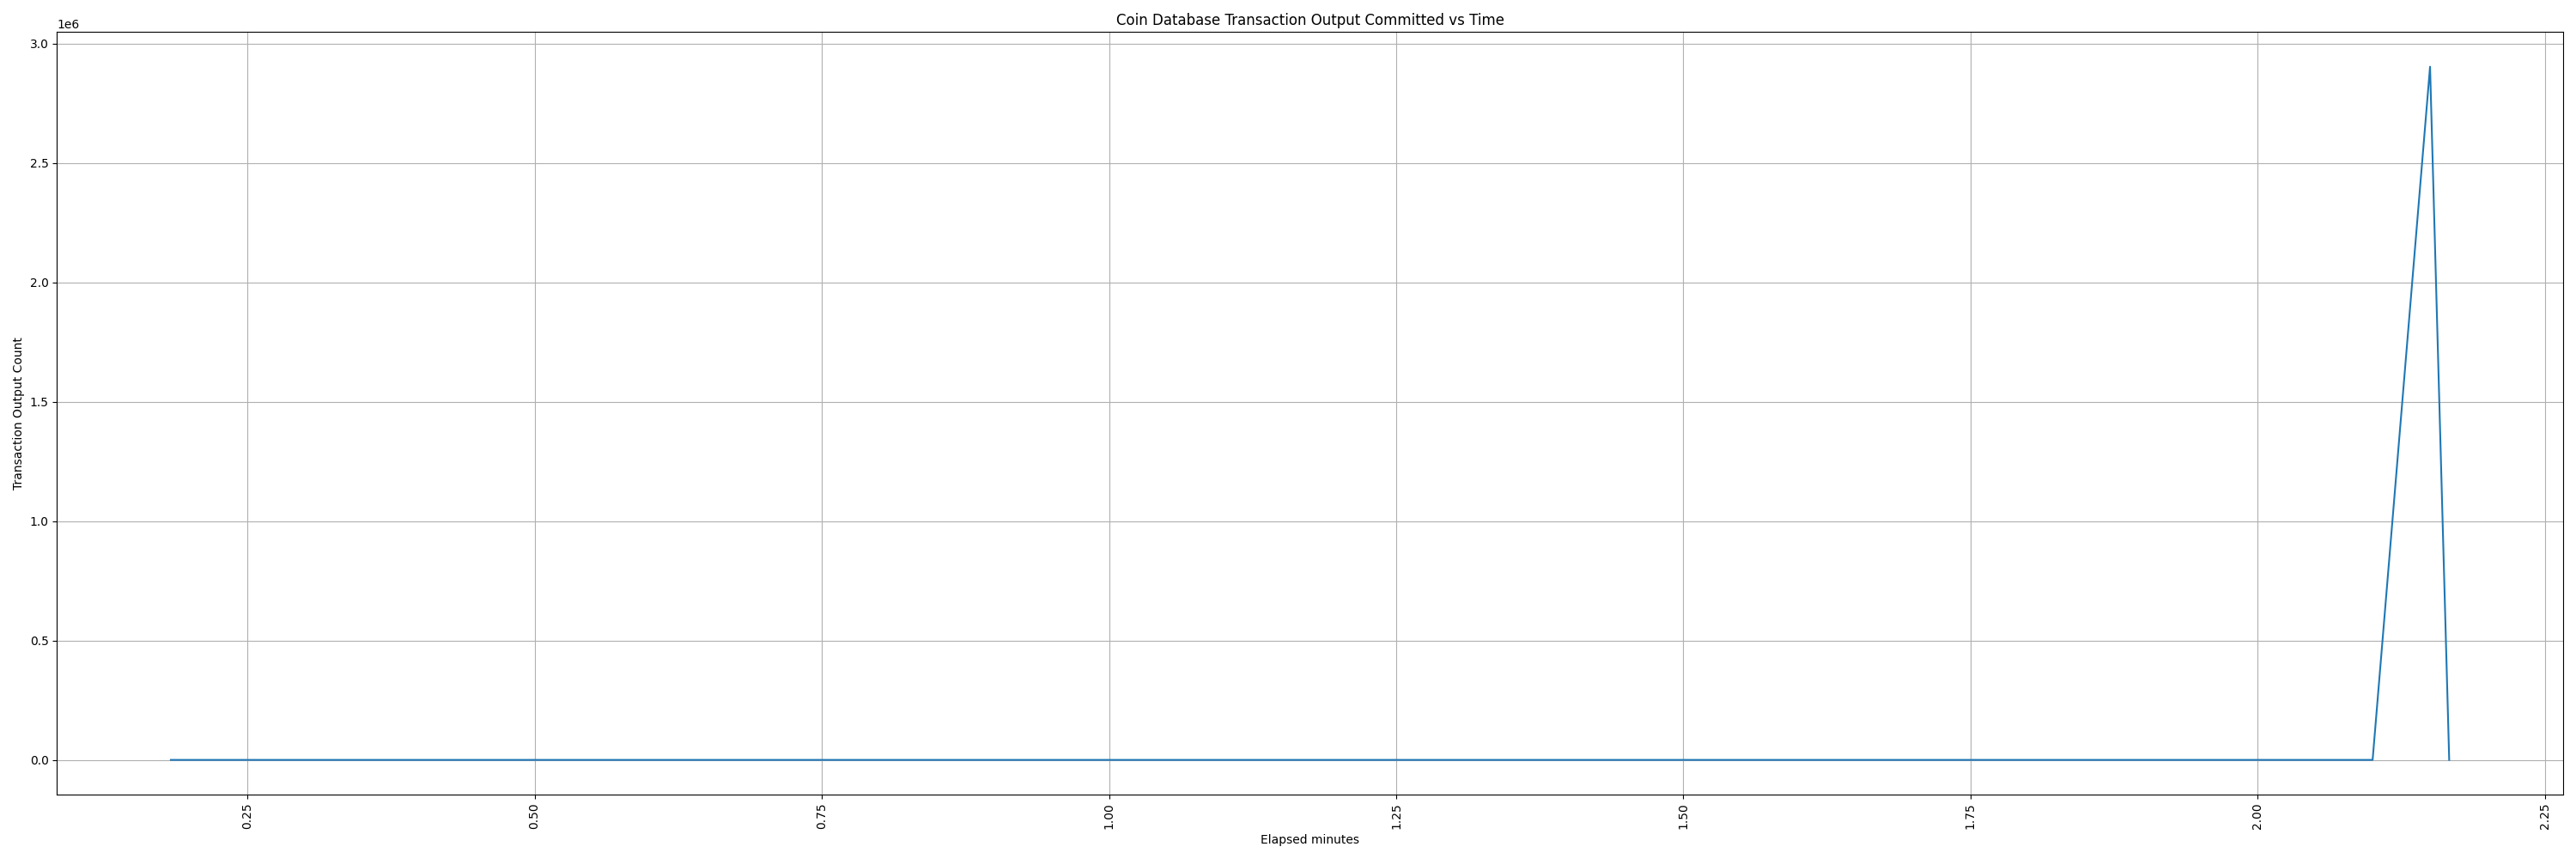Screen dimensions: 2576x859
Task: Click the chart title text
Action: tap(1309, 20)
